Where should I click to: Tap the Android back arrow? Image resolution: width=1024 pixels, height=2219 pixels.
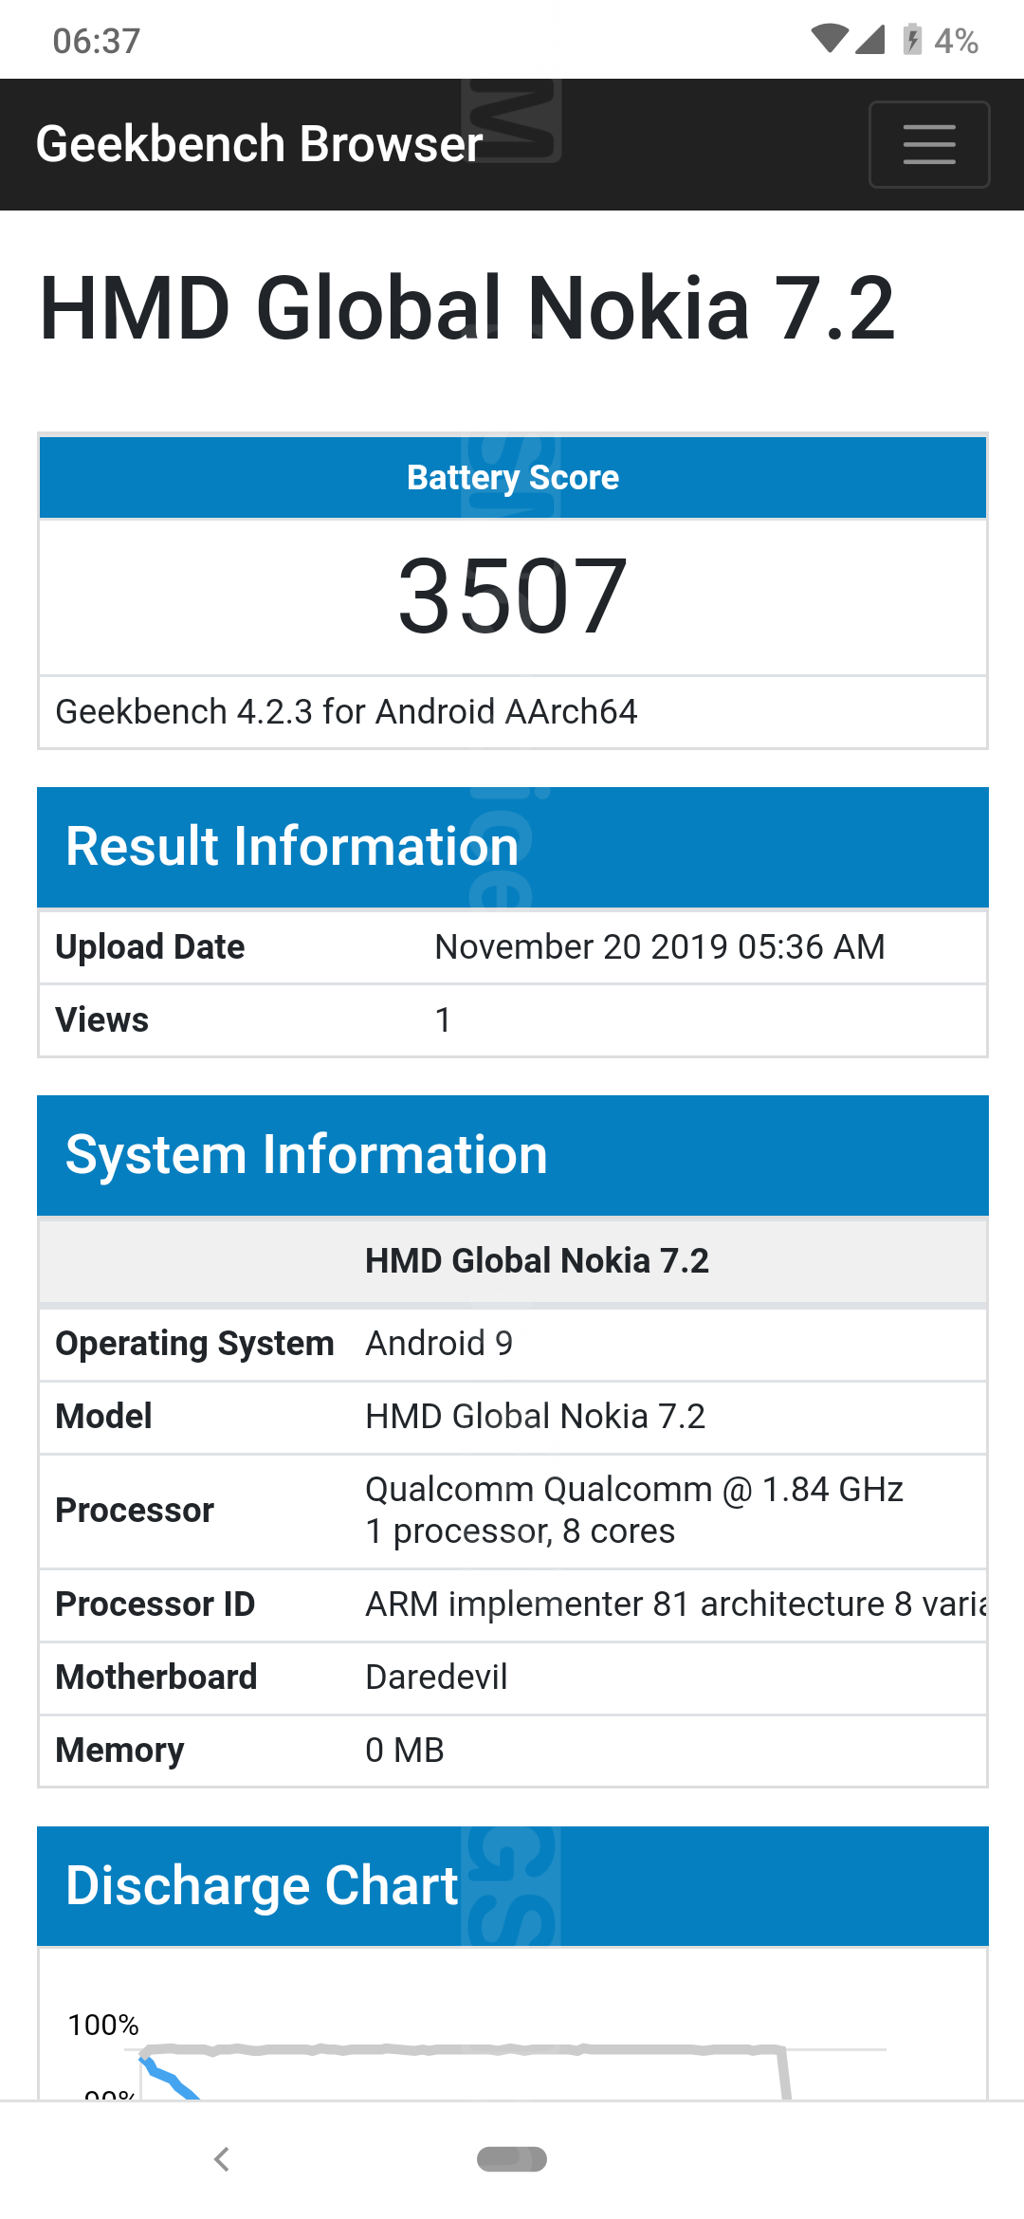pyautogui.click(x=222, y=2159)
